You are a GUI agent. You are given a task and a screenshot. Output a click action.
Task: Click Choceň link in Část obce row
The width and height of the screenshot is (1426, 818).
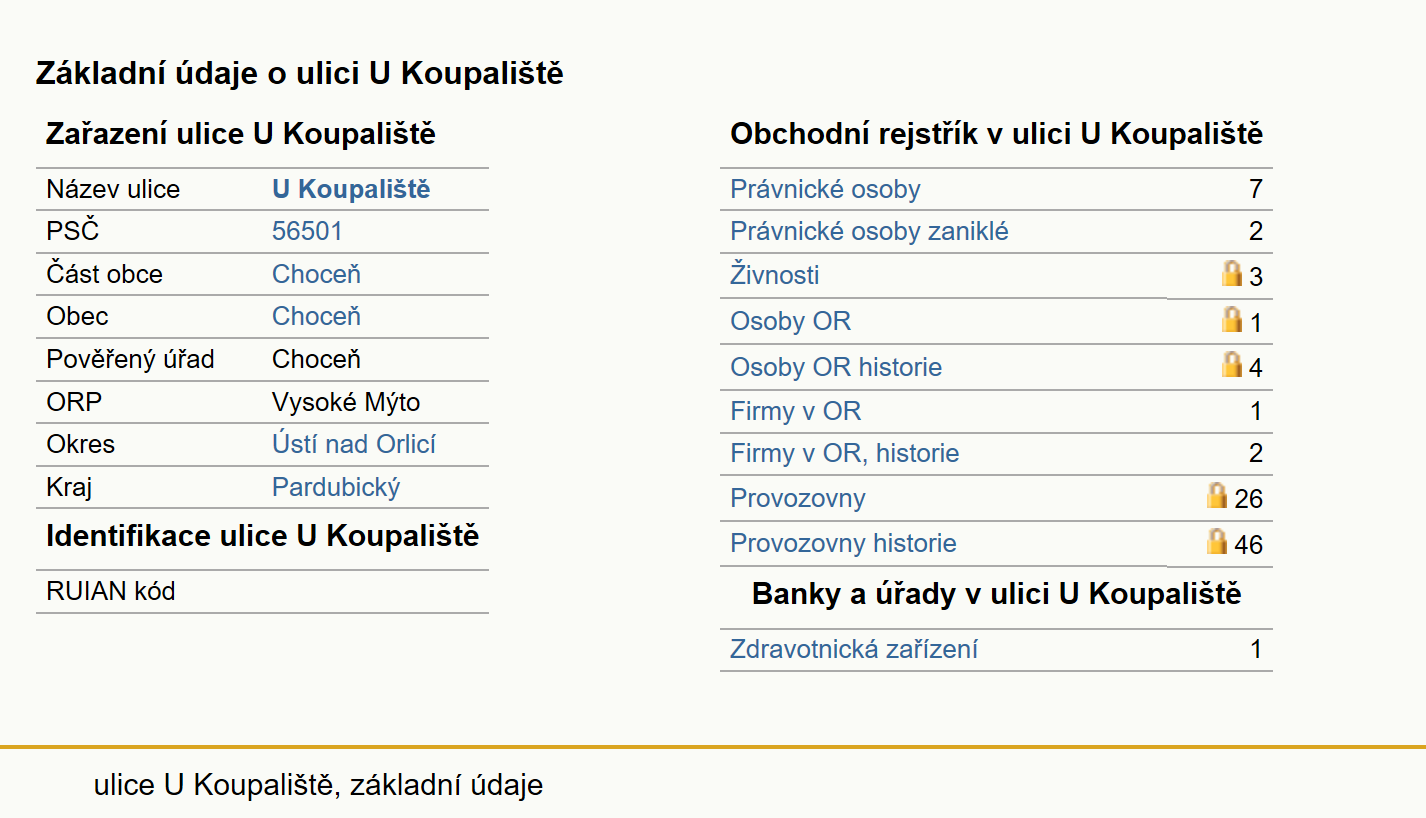tap(316, 274)
